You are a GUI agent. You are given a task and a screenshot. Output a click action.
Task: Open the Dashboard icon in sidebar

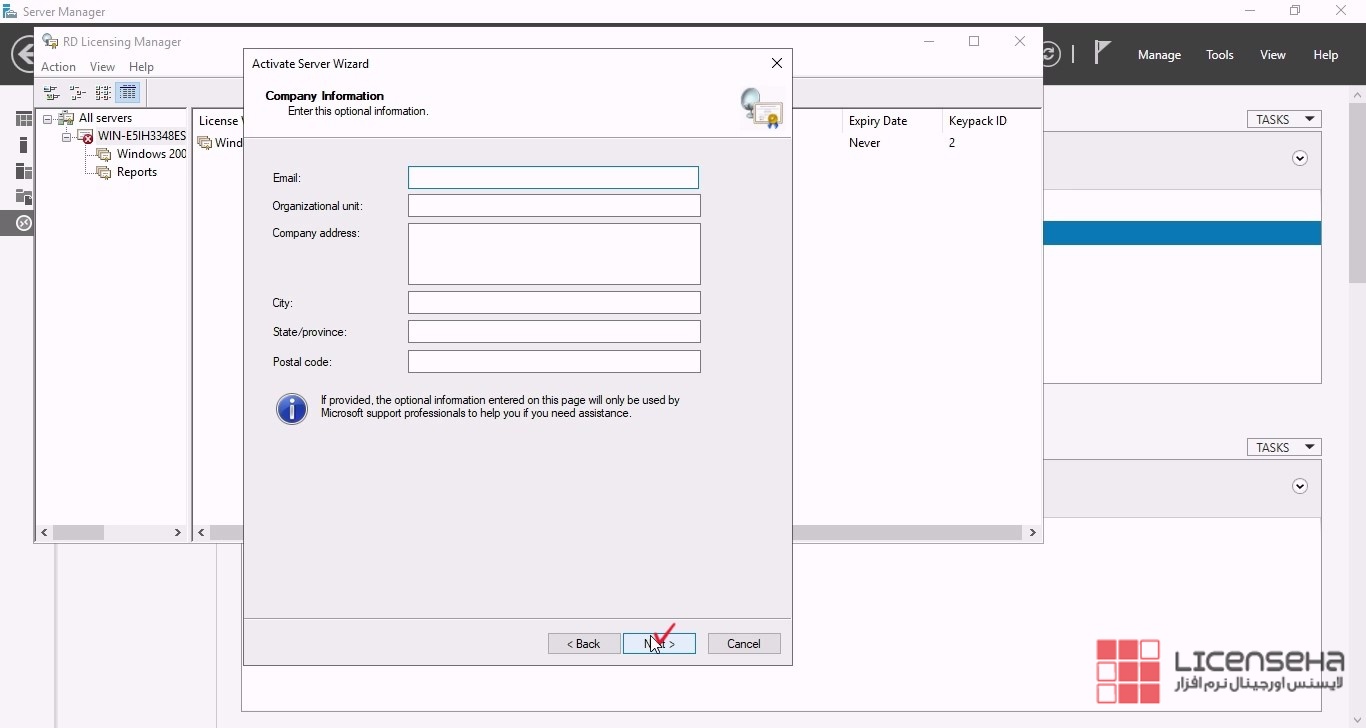[23, 119]
